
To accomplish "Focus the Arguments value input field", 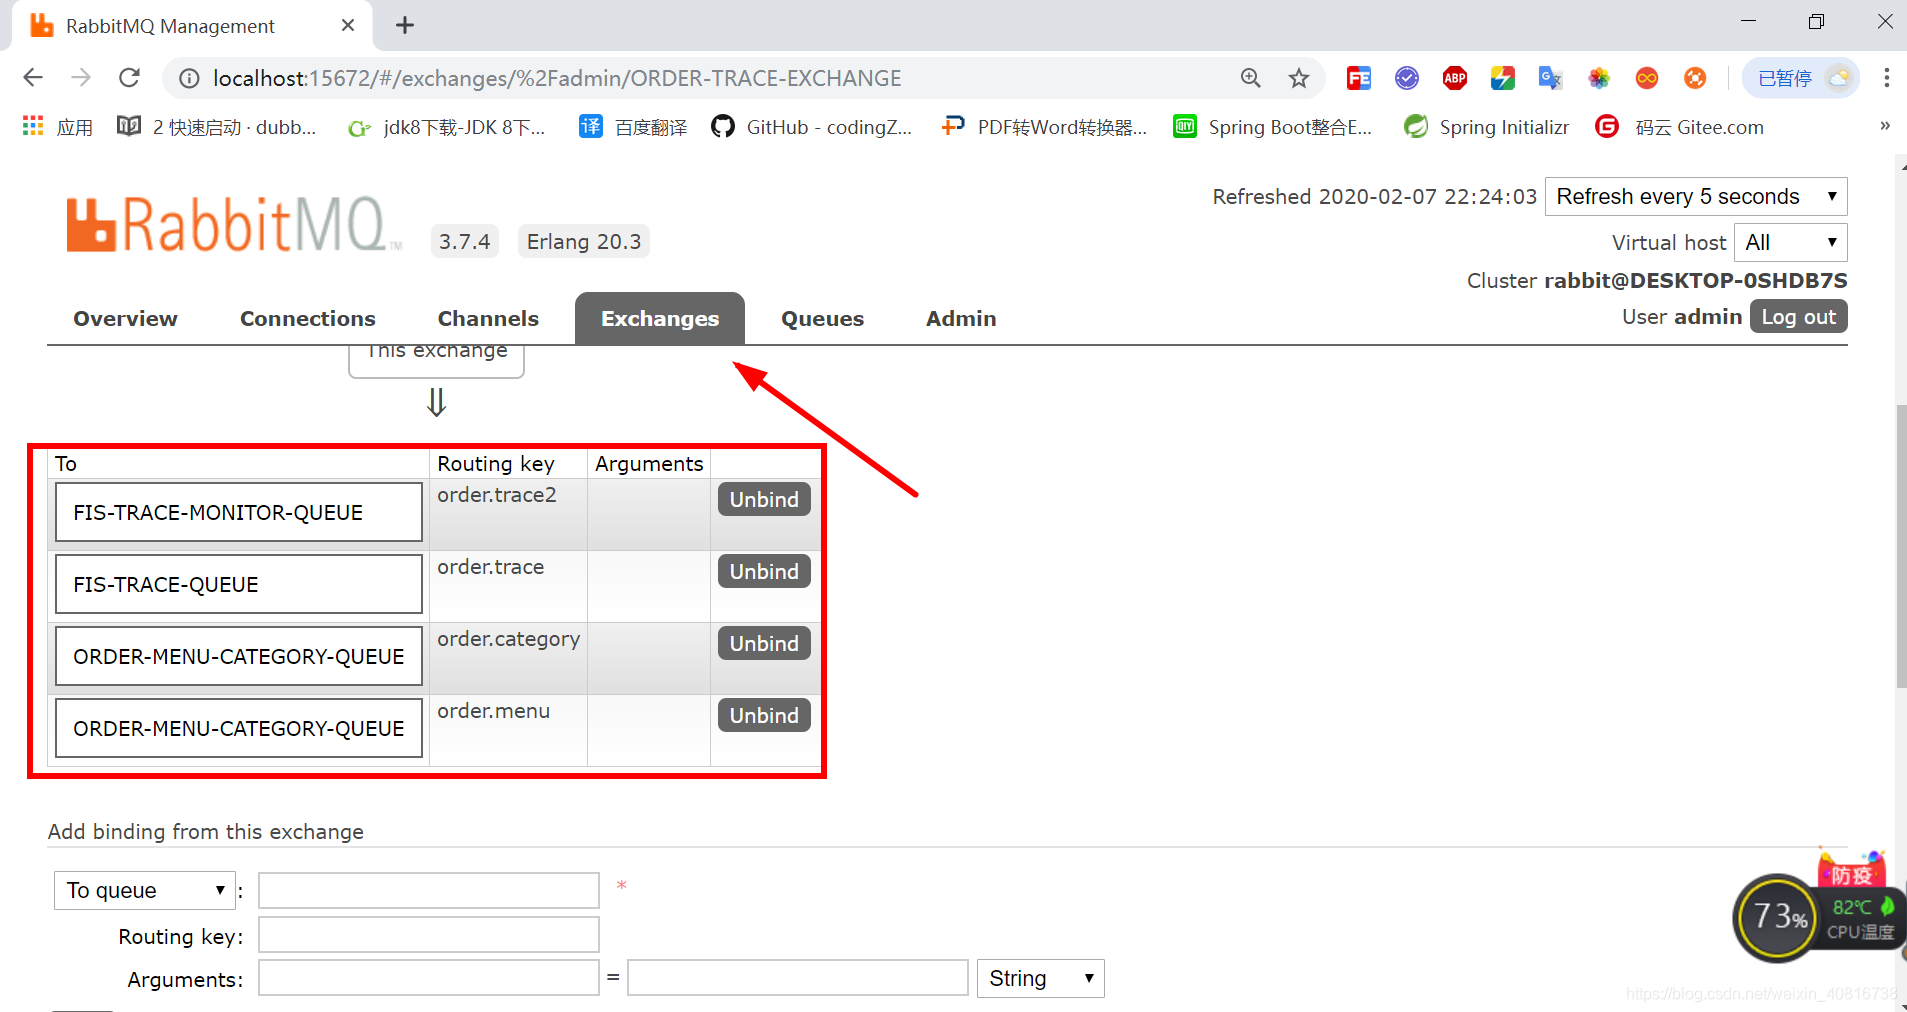I will click(798, 978).
